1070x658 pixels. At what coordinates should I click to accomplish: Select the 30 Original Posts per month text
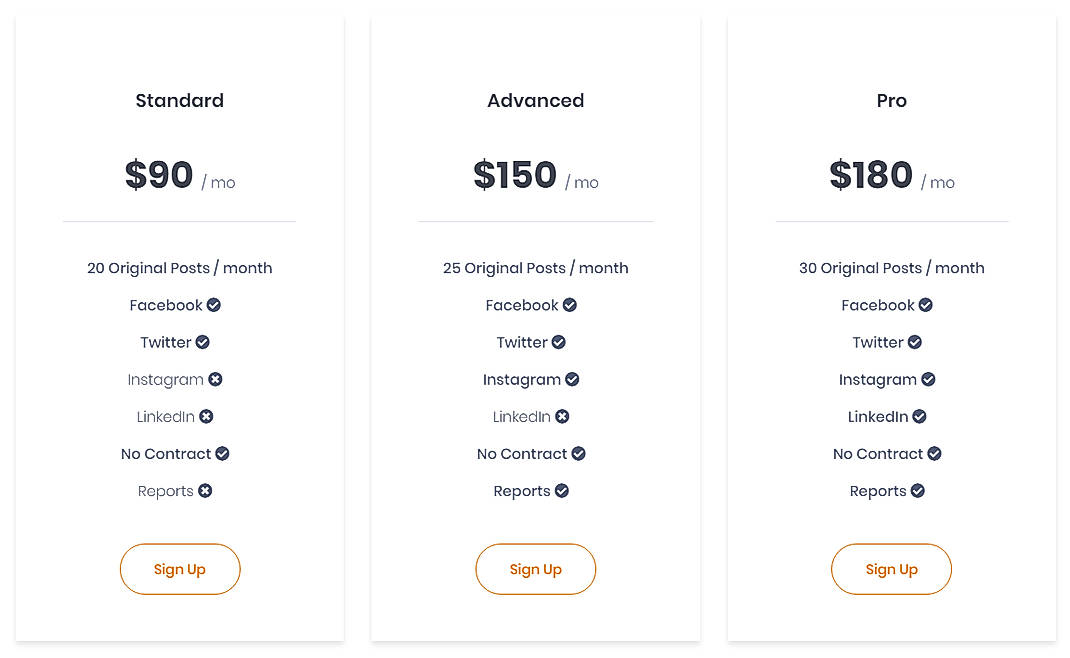891,268
